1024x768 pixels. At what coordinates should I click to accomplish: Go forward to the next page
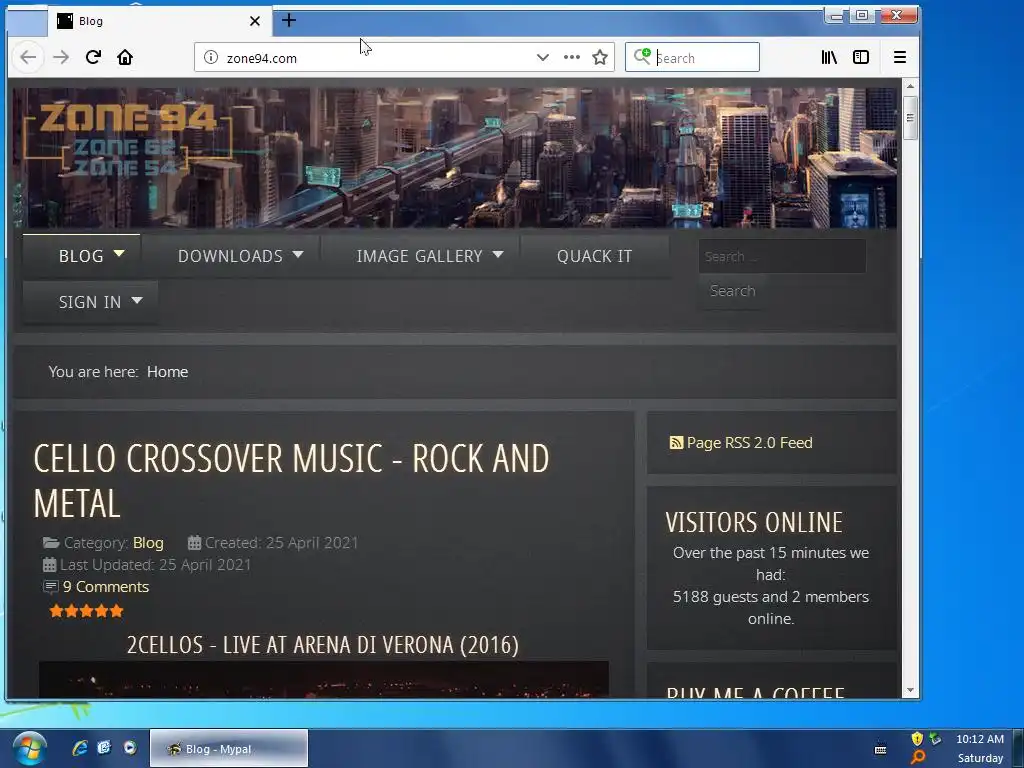tap(61, 57)
